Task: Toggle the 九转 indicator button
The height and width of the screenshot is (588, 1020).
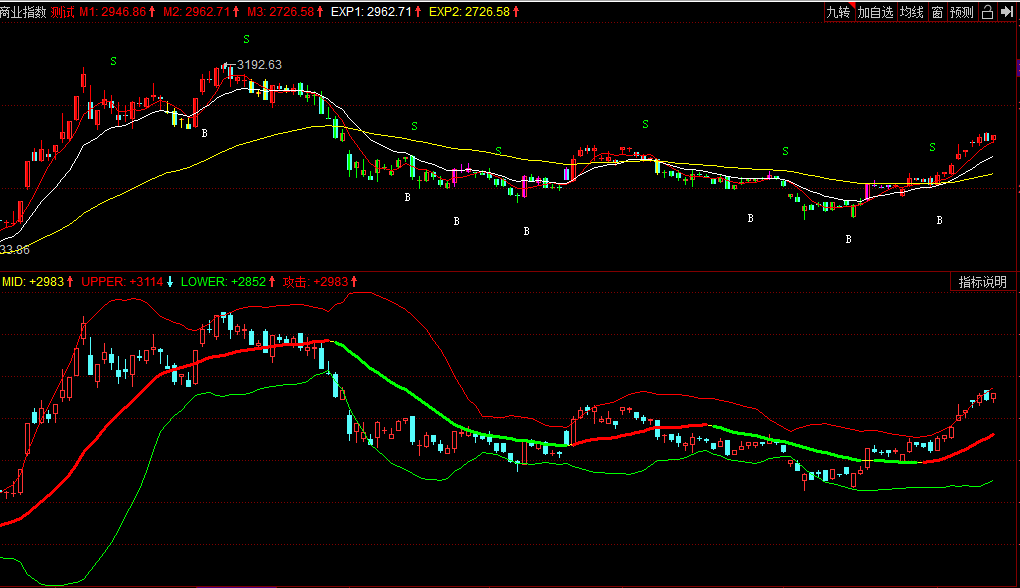Action: 838,12
